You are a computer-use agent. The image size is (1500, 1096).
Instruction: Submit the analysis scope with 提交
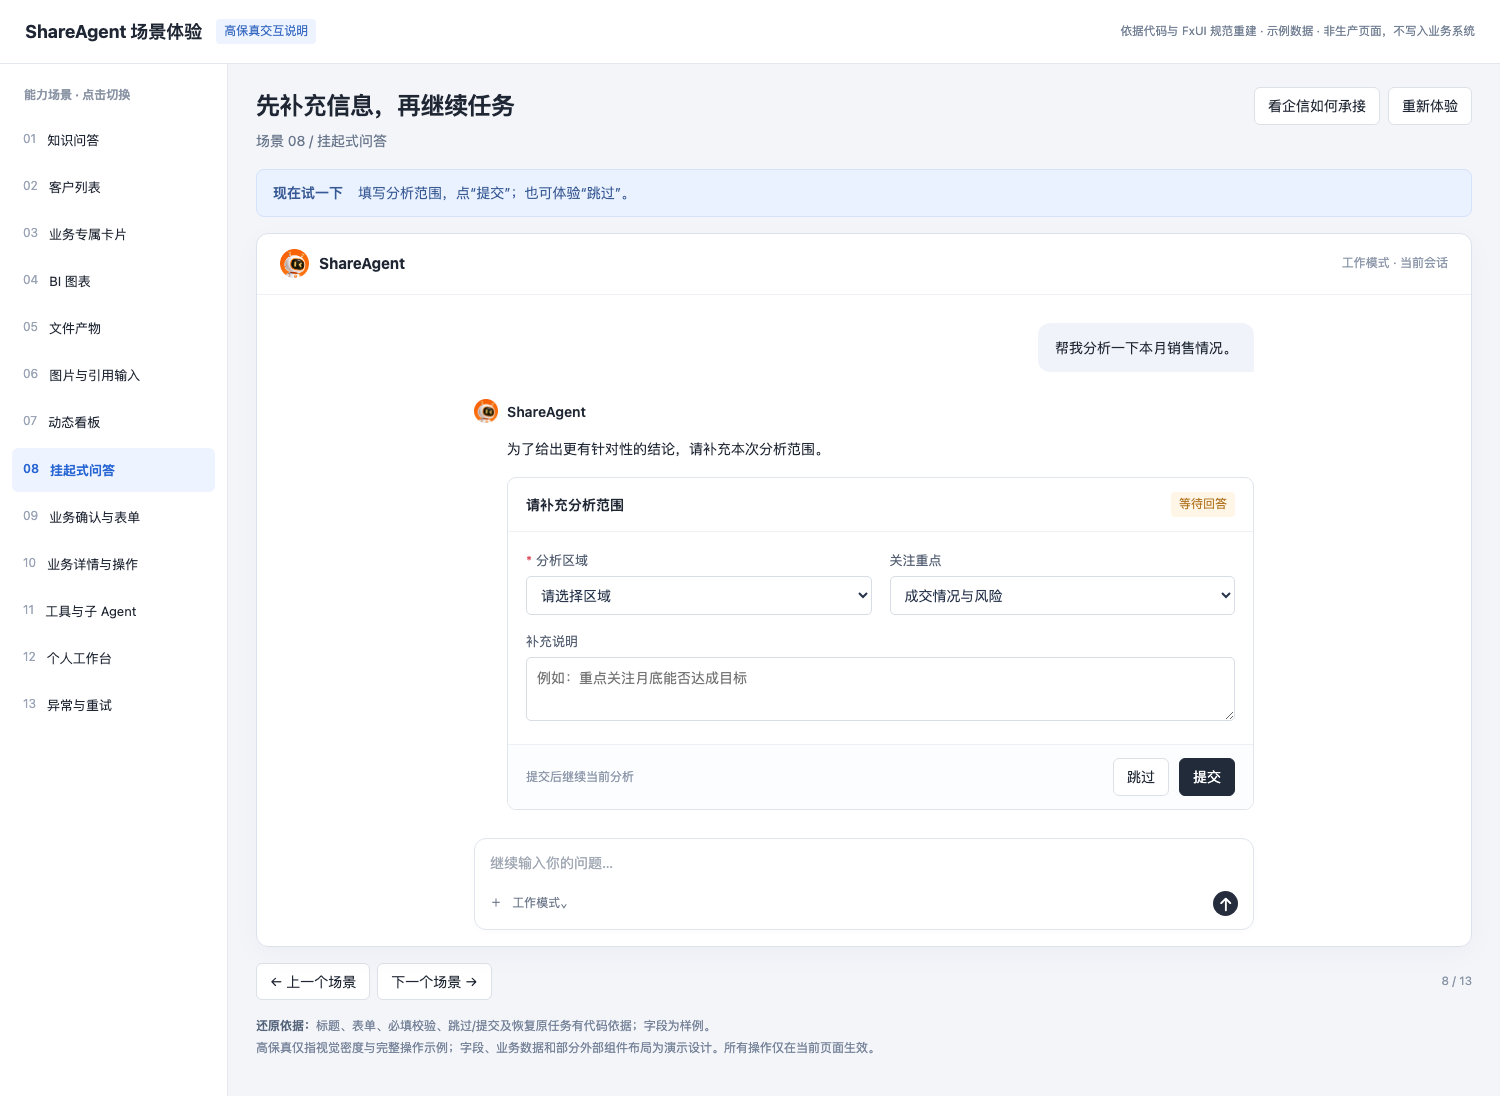1207,777
